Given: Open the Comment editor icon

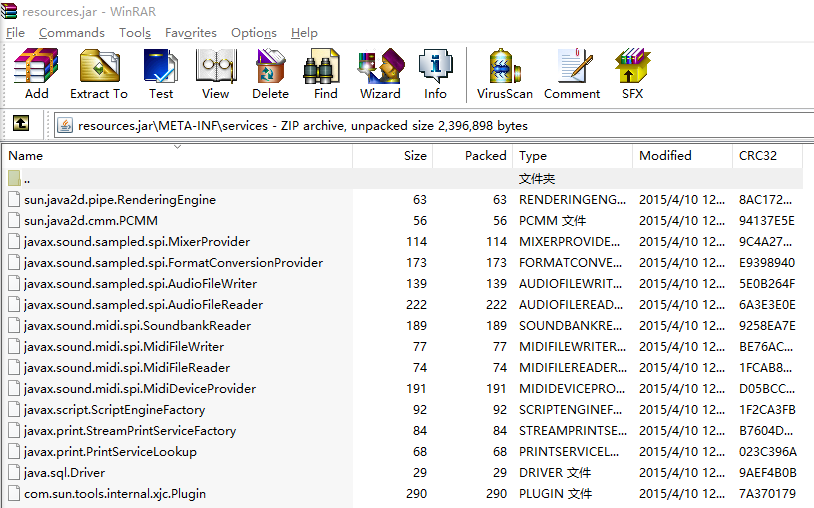Looking at the screenshot, I should (572, 74).
